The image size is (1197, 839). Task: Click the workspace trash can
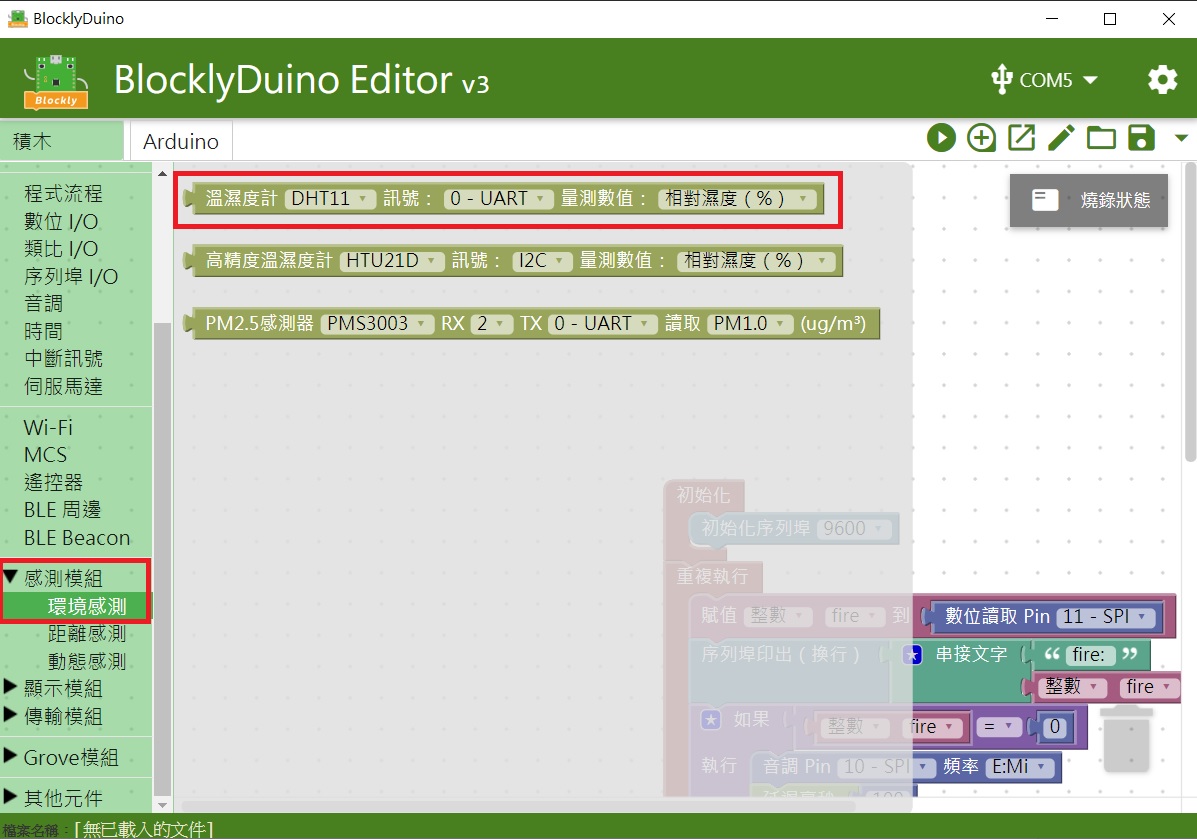[x=1127, y=739]
